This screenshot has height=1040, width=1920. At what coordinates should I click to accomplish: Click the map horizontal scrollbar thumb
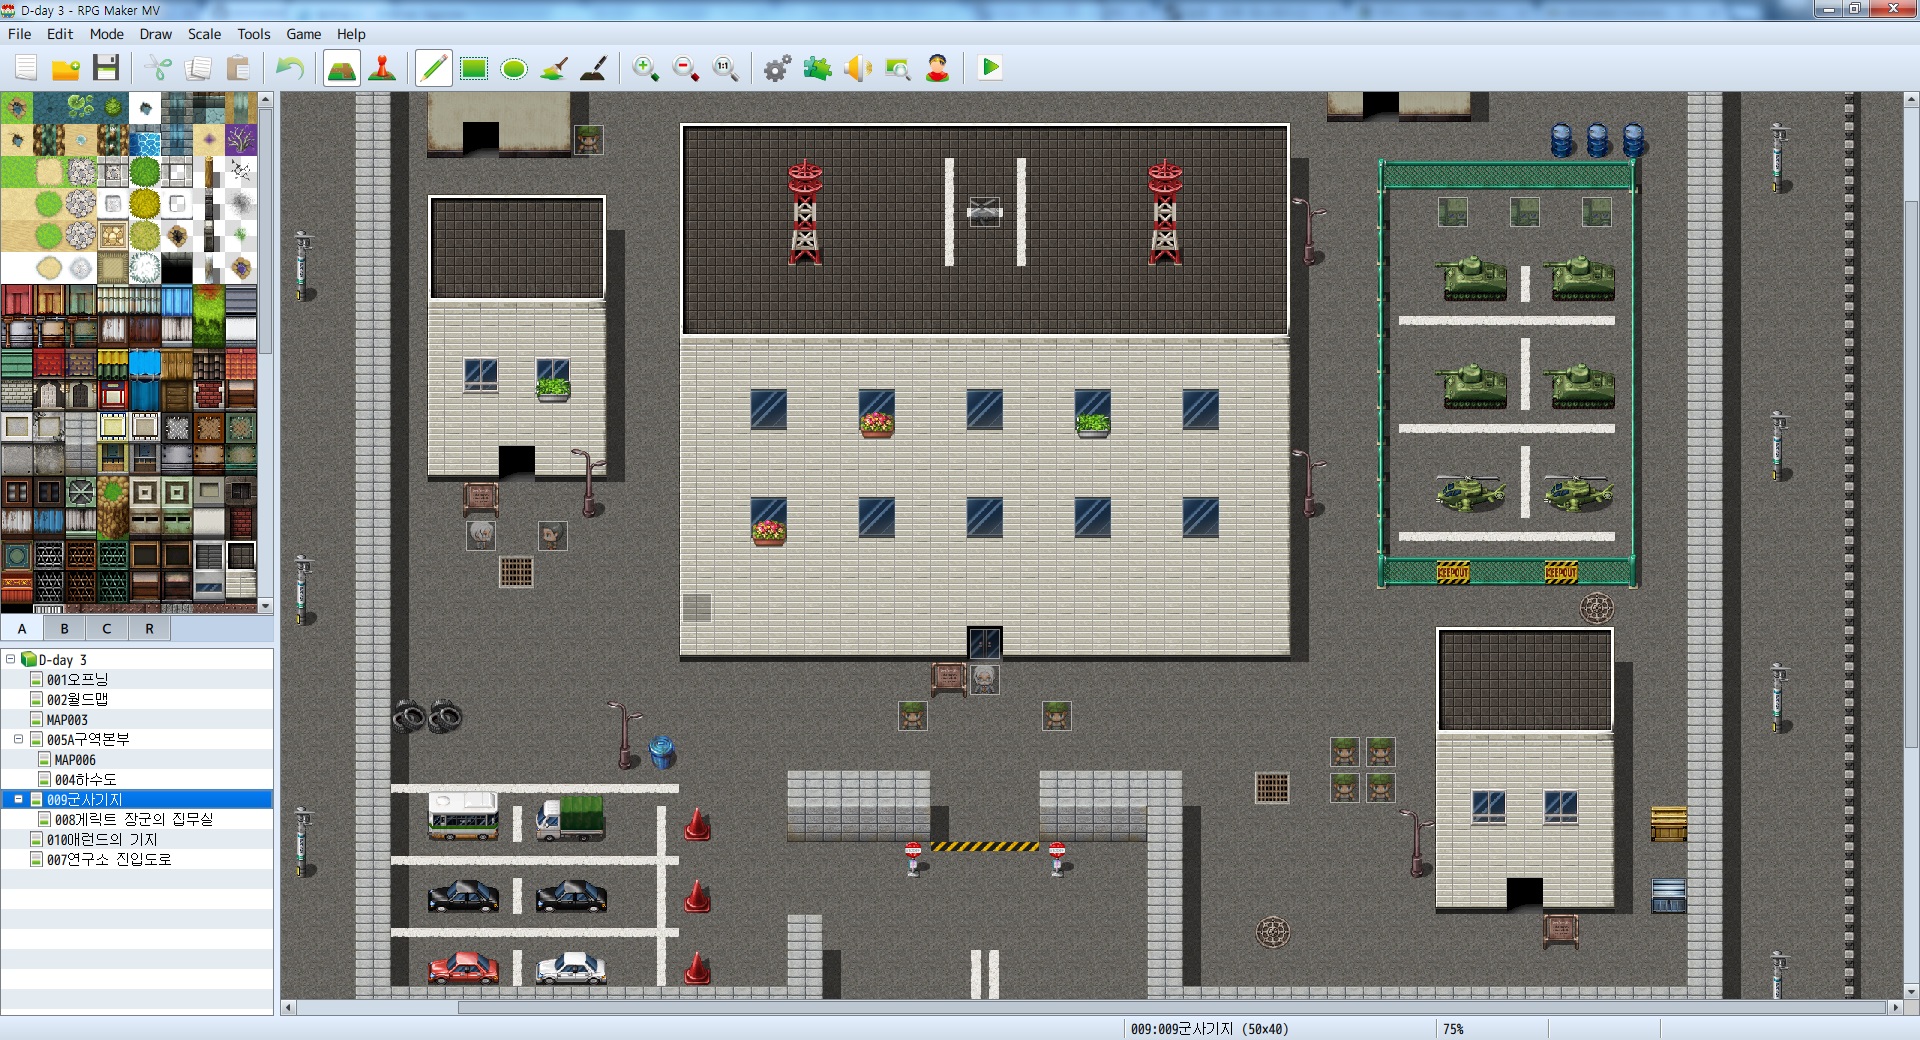(x=1171, y=1007)
